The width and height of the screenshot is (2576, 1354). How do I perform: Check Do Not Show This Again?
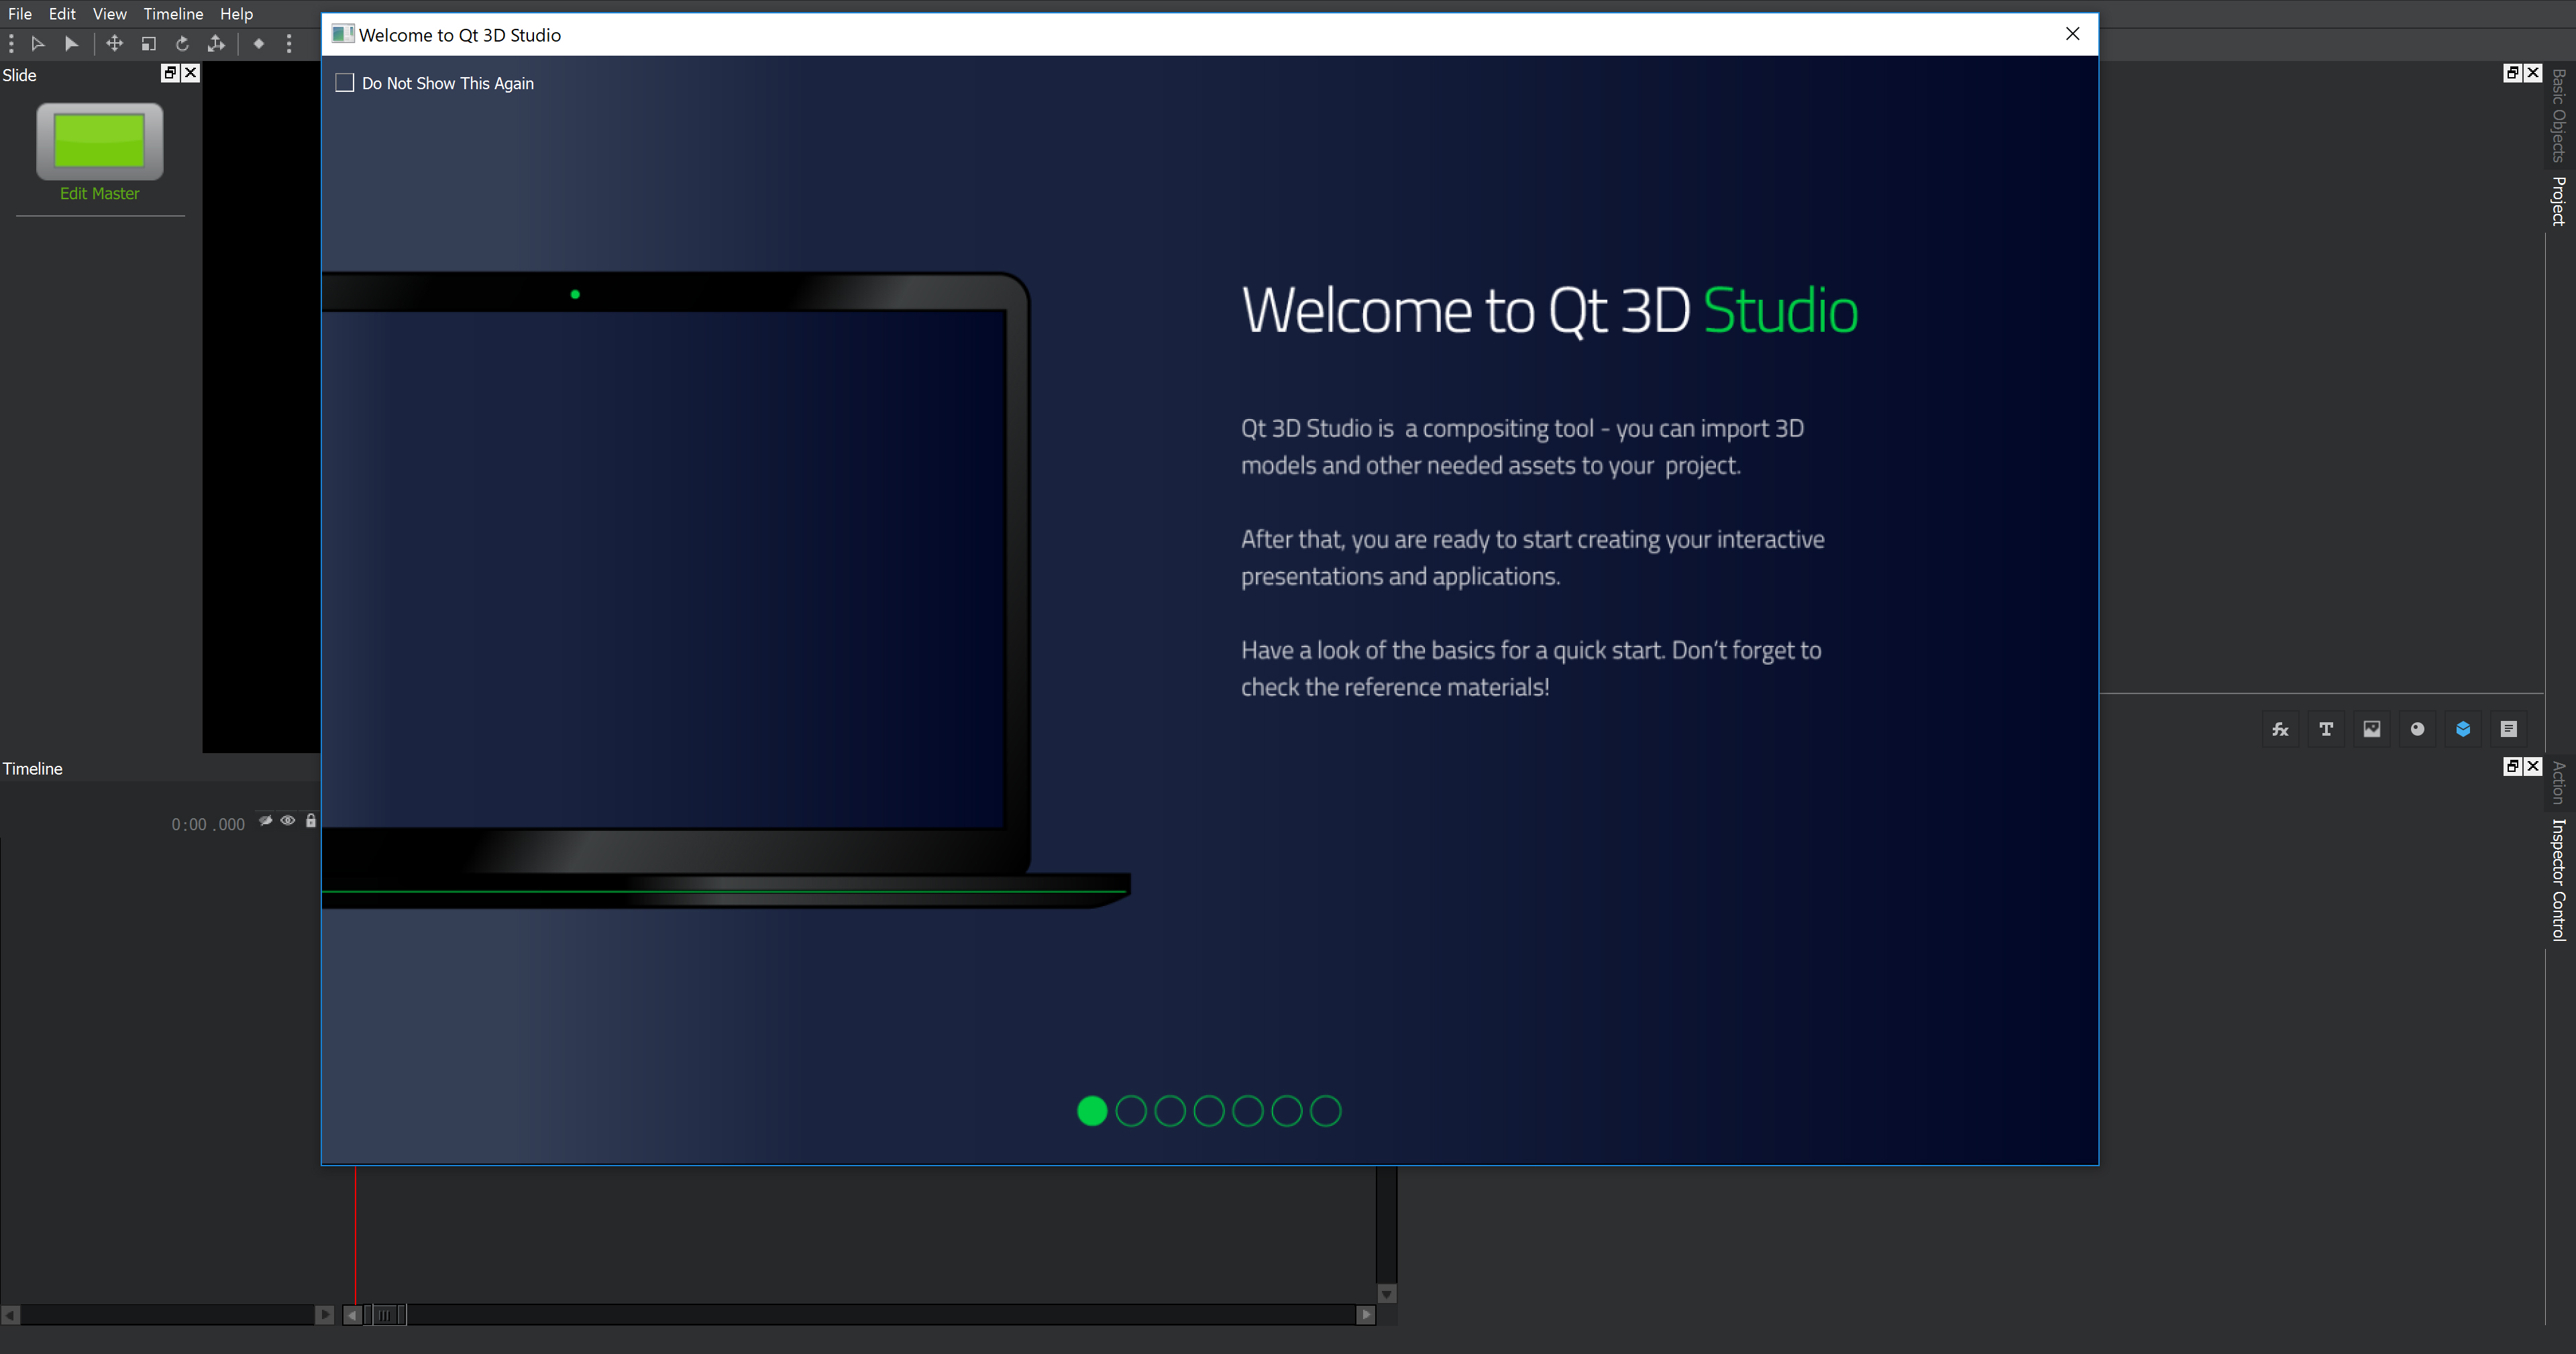(x=345, y=83)
